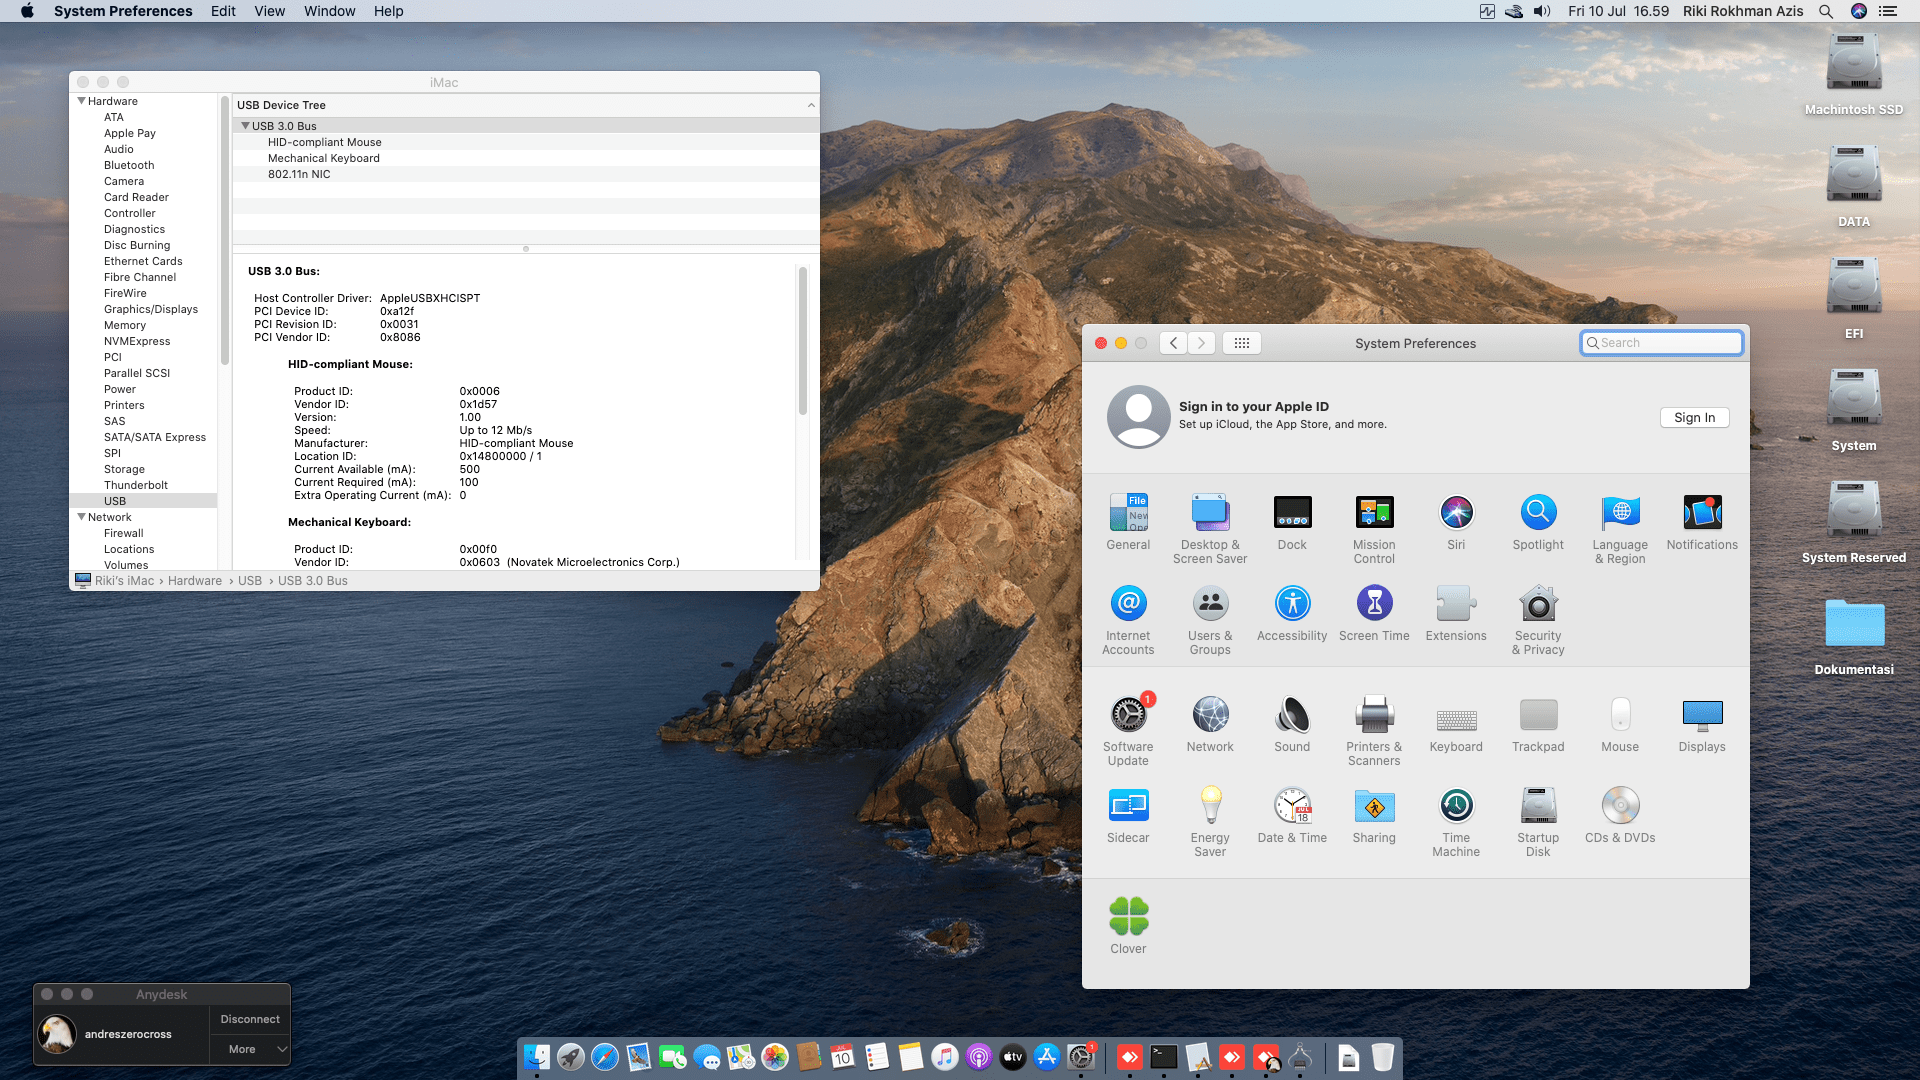Click the Sign In button
This screenshot has height=1080, width=1920.
click(x=1694, y=418)
